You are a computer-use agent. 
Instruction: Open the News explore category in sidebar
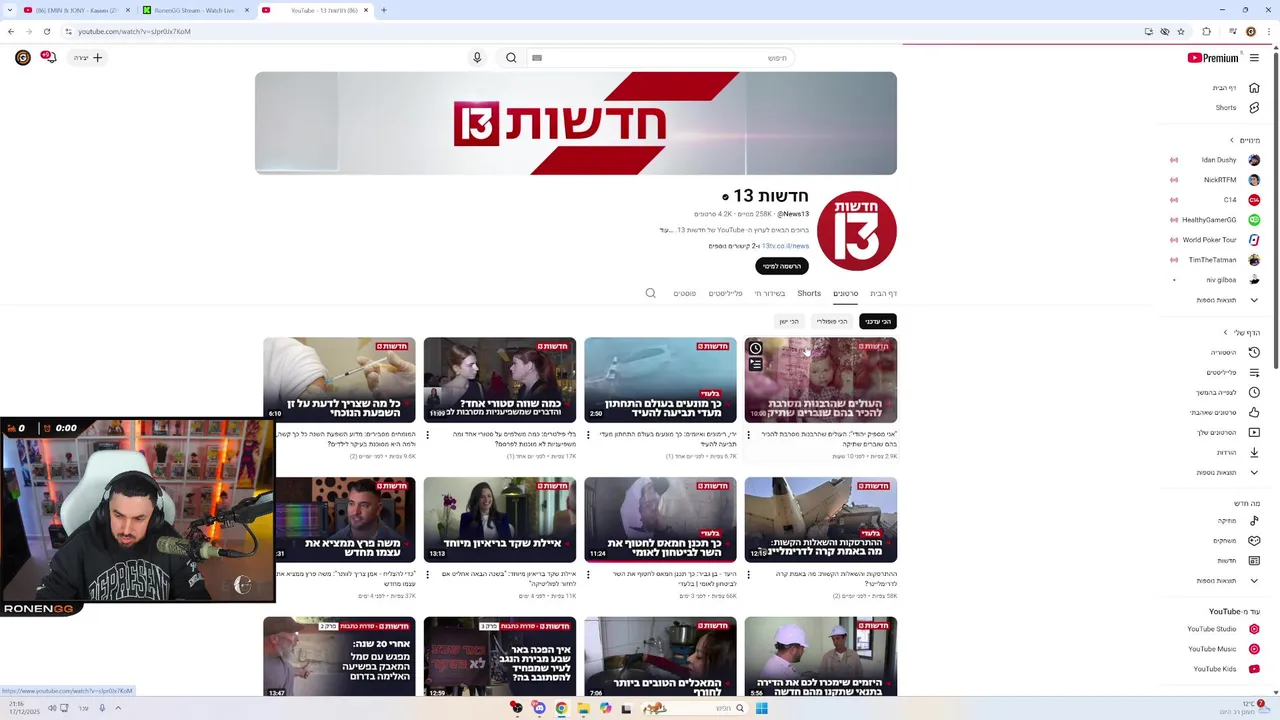pyautogui.click(x=1236, y=561)
